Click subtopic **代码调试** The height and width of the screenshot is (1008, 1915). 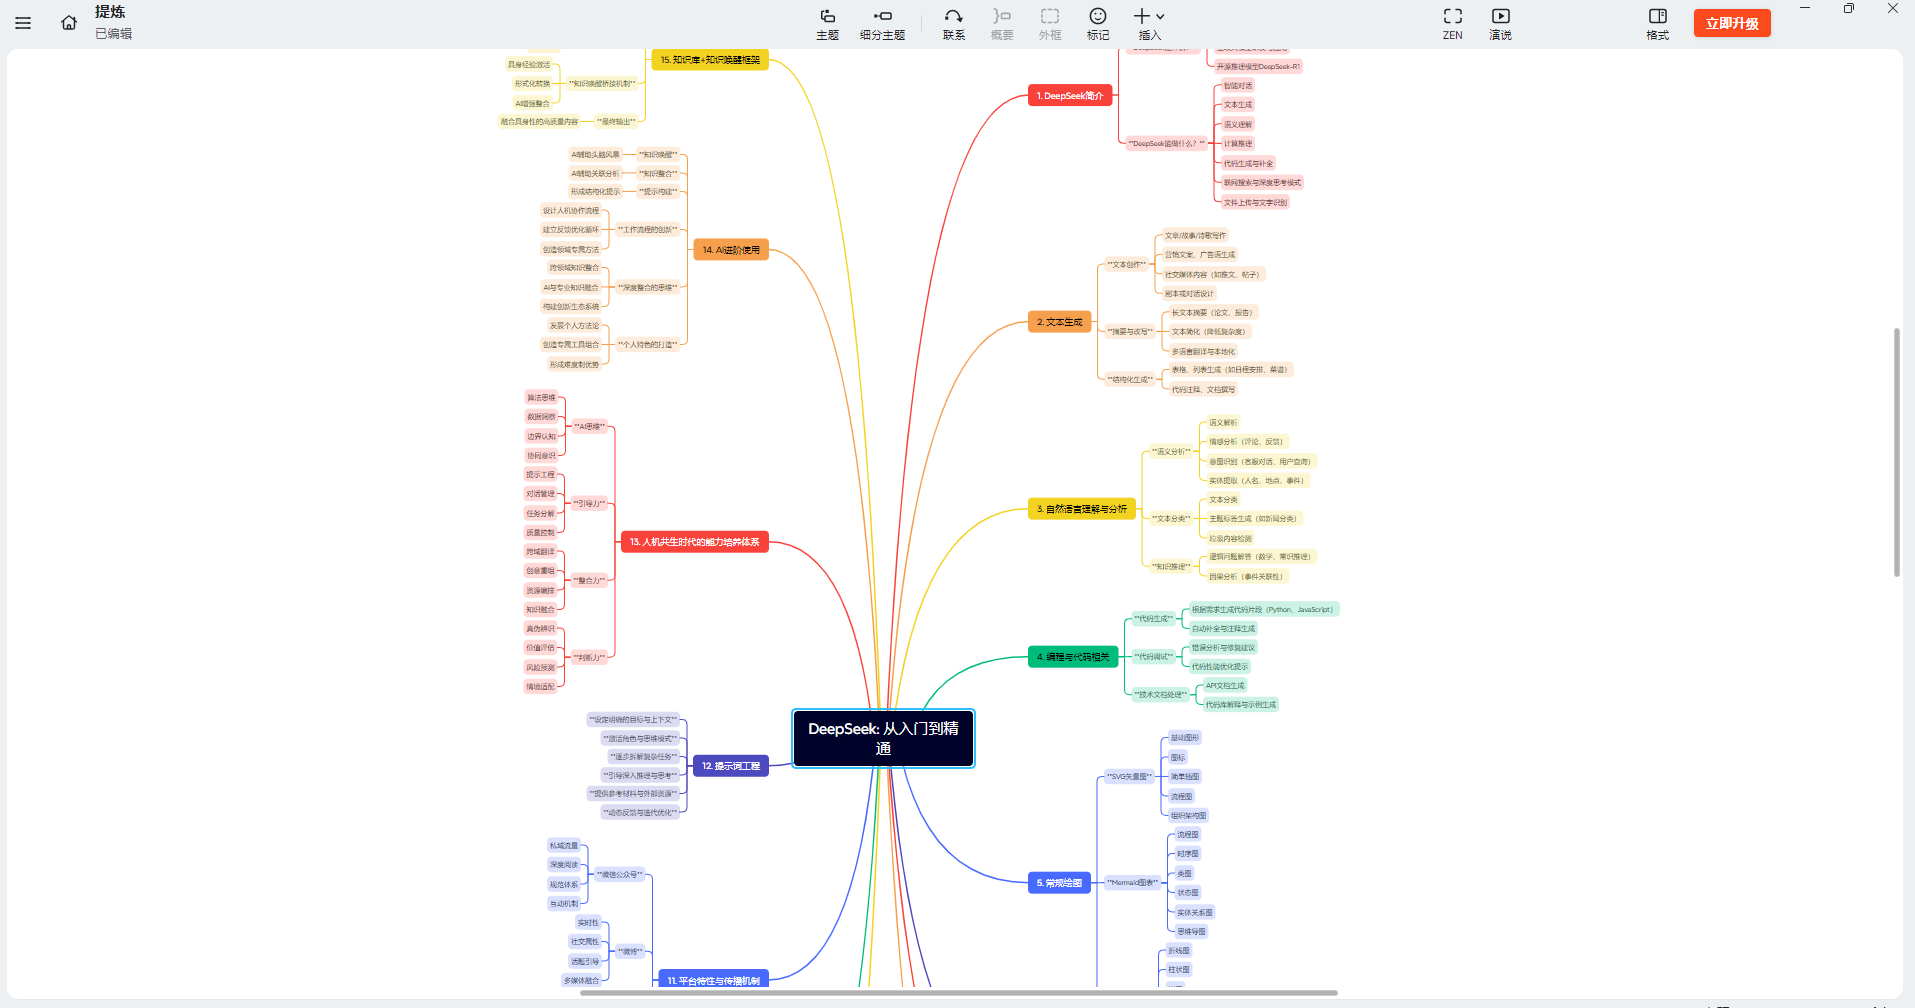point(1154,657)
